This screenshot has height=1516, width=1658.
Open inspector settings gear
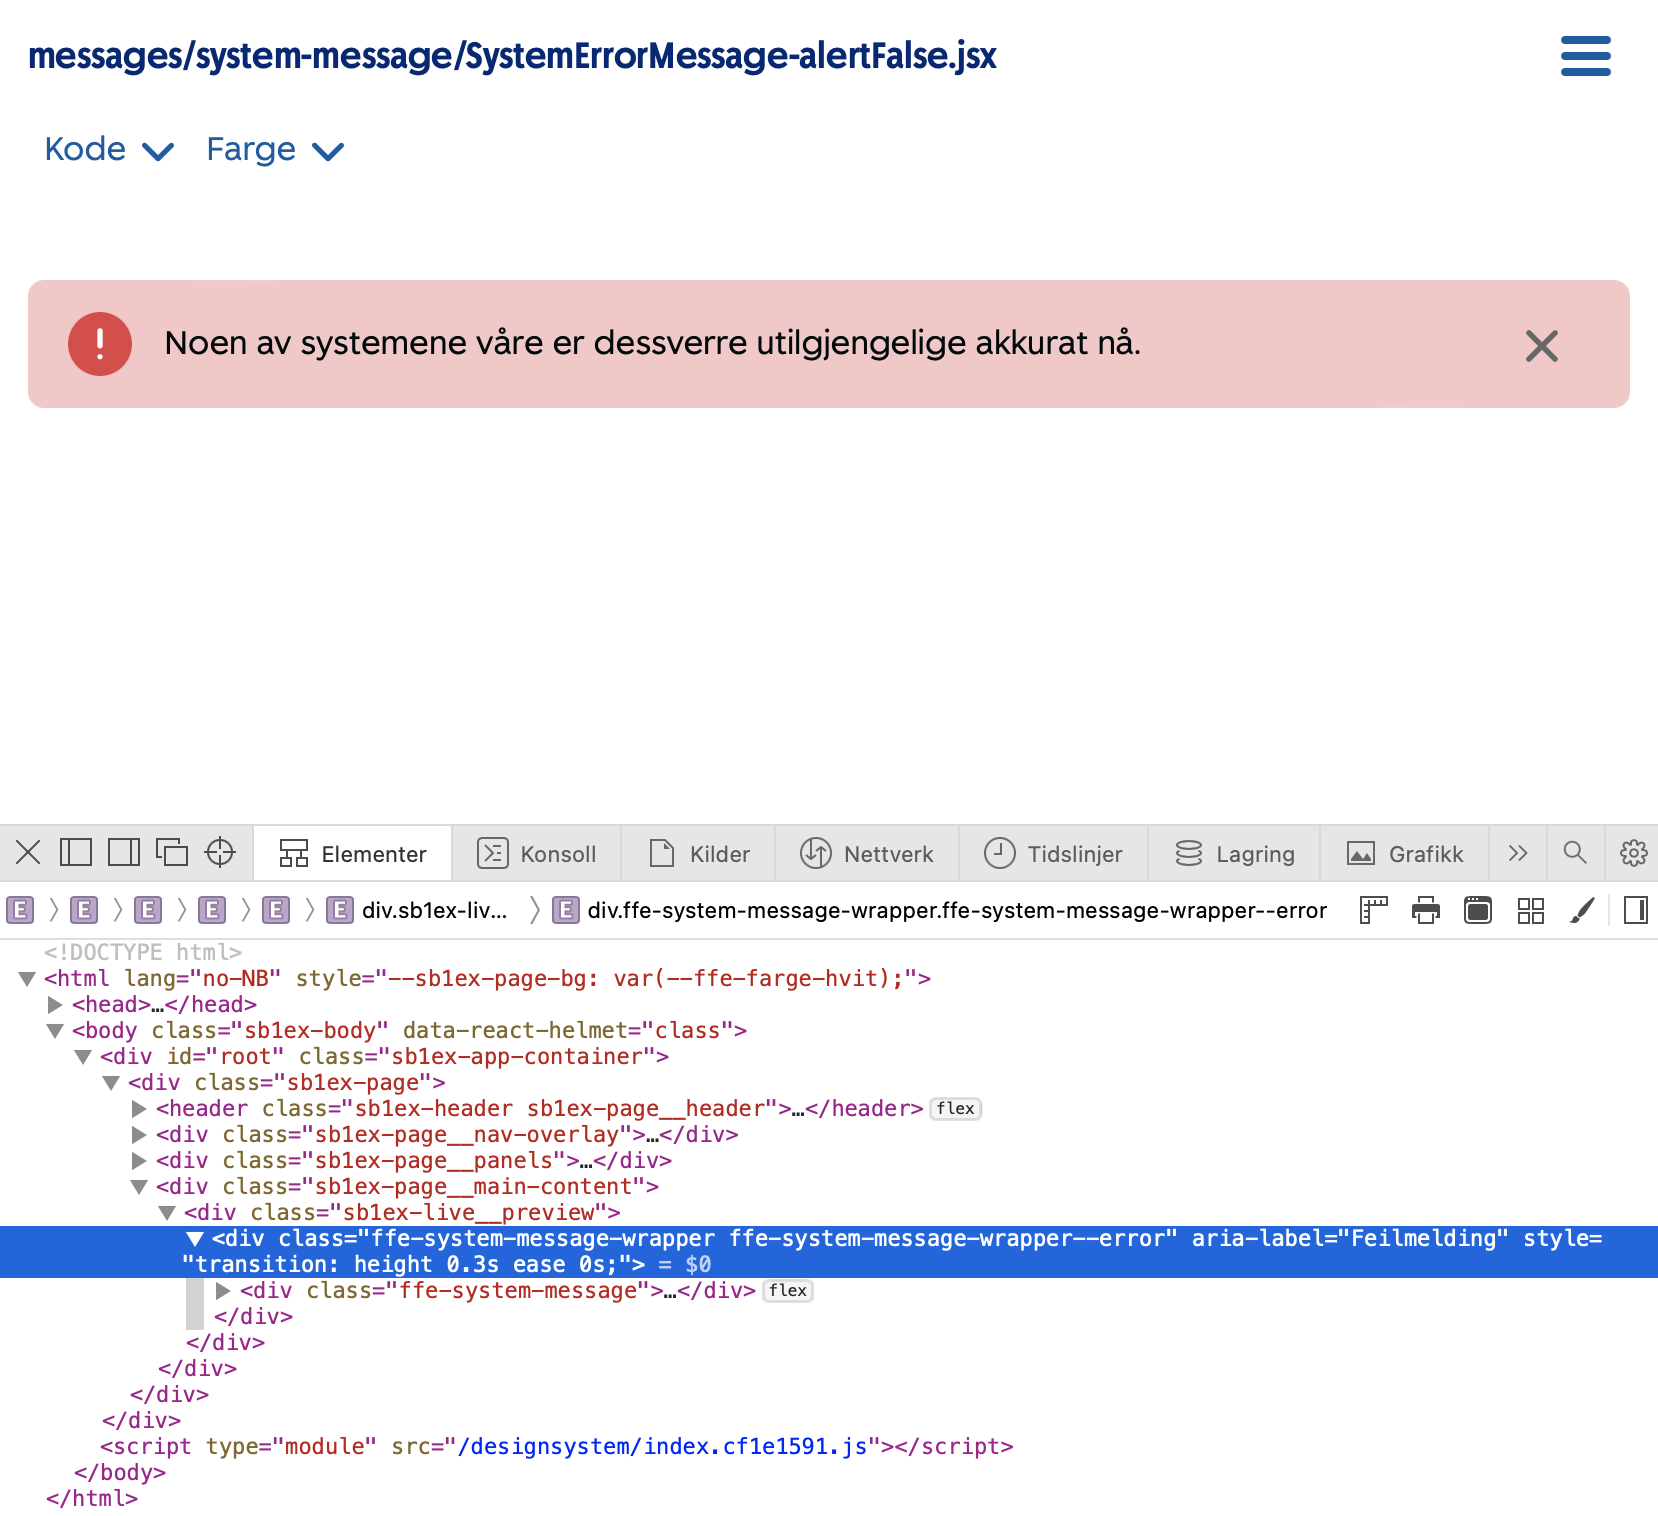click(x=1633, y=853)
